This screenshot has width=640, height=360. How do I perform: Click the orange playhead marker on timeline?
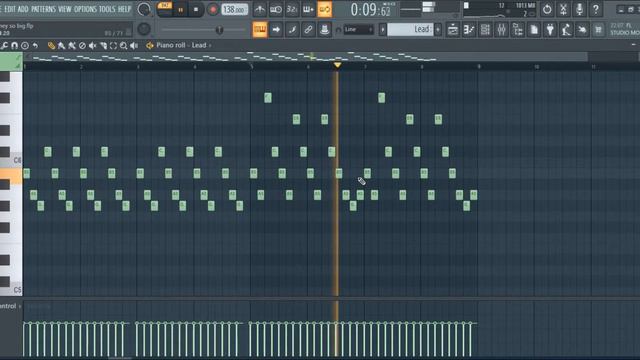pyautogui.click(x=337, y=65)
